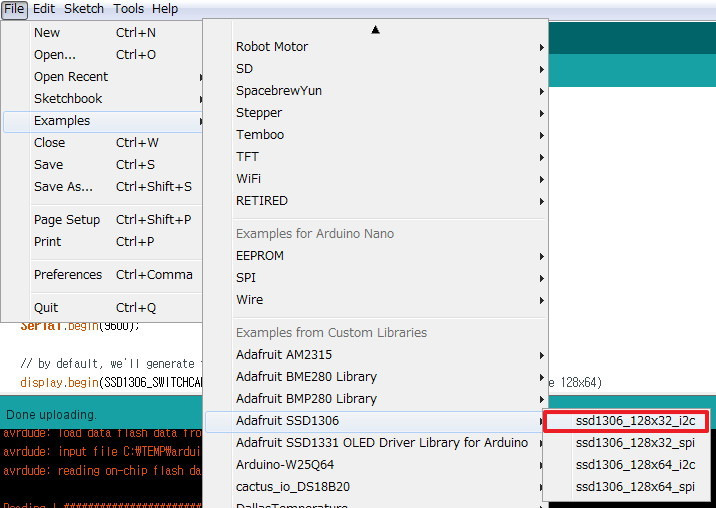
Task: Open the TFT examples
Action: (x=375, y=157)
